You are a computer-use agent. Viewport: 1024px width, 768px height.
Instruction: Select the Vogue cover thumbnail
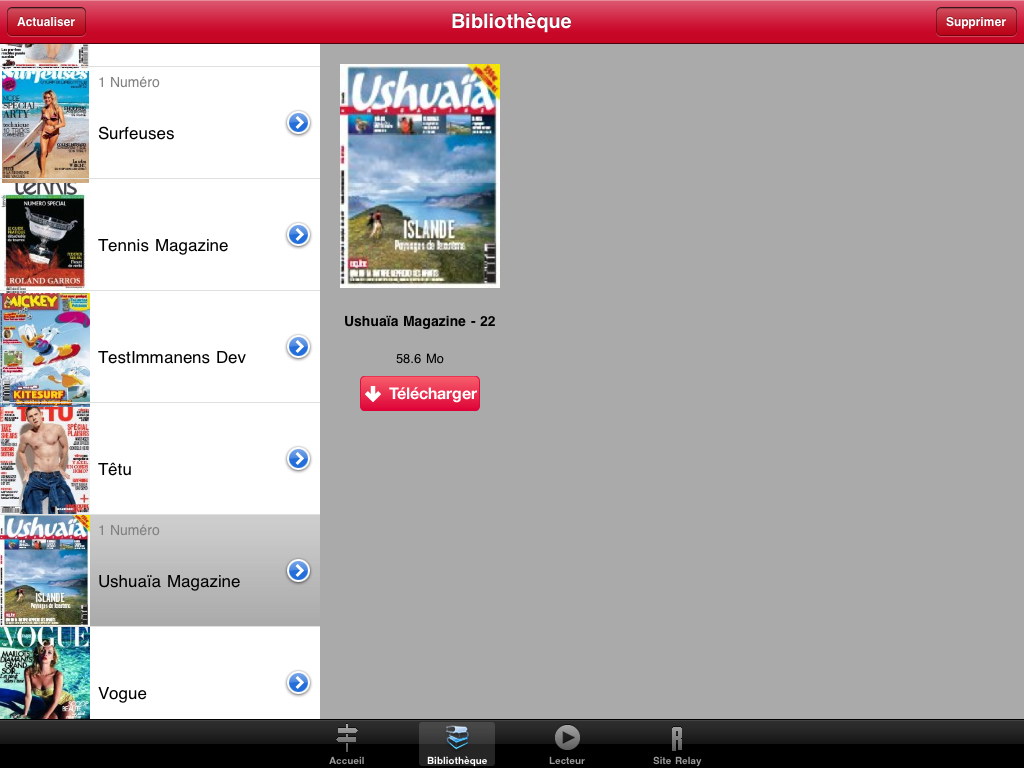click(x=45, y=673)
